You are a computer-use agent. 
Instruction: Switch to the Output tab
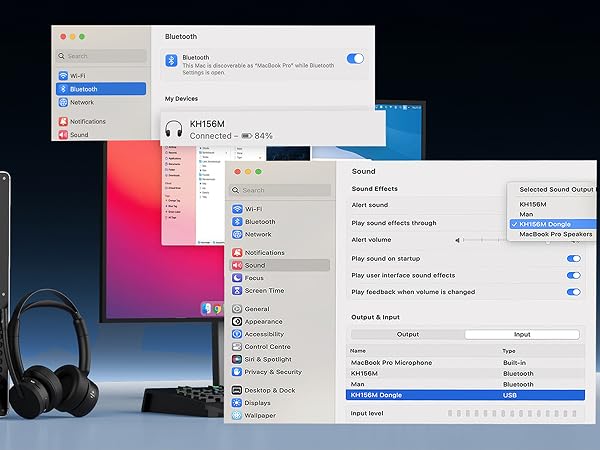point(408,334)
